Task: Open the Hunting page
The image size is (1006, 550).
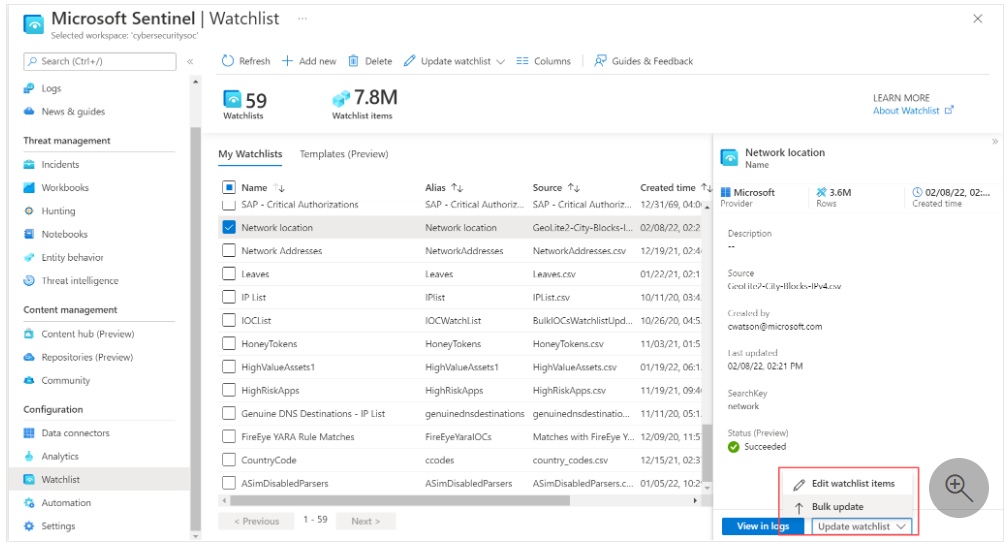Action: [58, 211]
